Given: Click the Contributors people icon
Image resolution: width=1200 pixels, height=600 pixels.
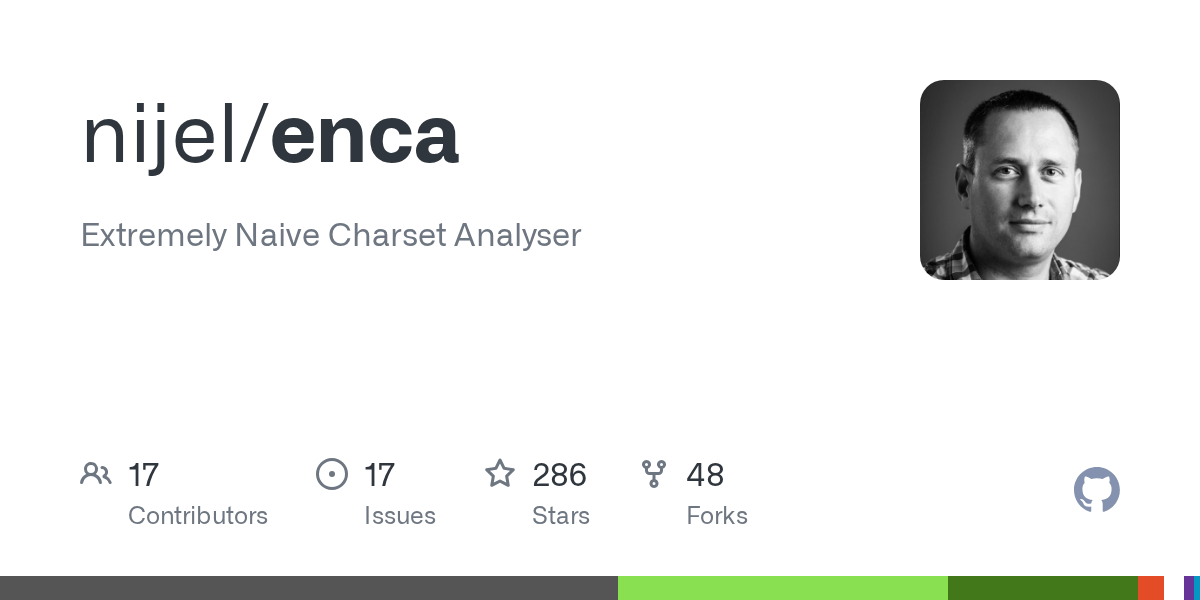Looking at the screenshot, I should (x=96, y=473).
